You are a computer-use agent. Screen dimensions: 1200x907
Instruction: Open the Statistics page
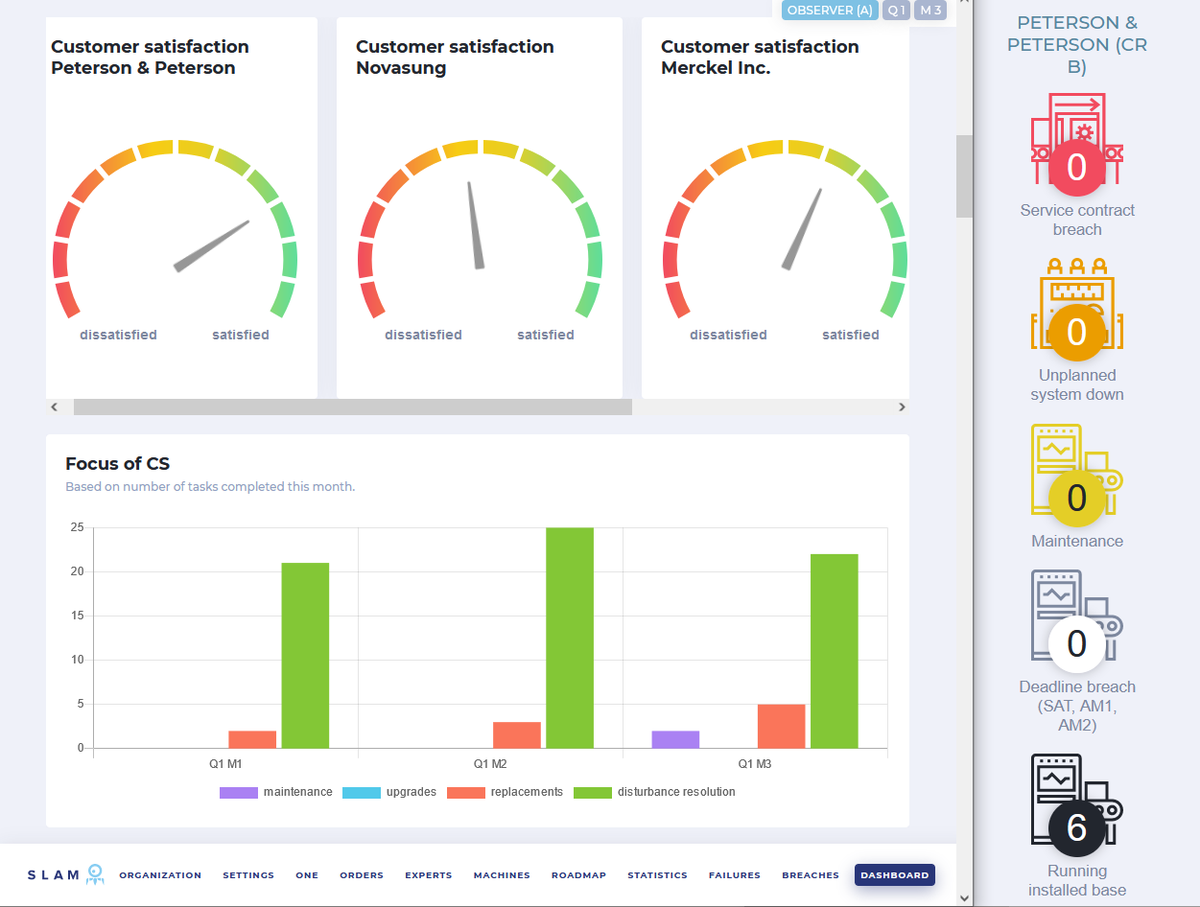pos(657,875)
